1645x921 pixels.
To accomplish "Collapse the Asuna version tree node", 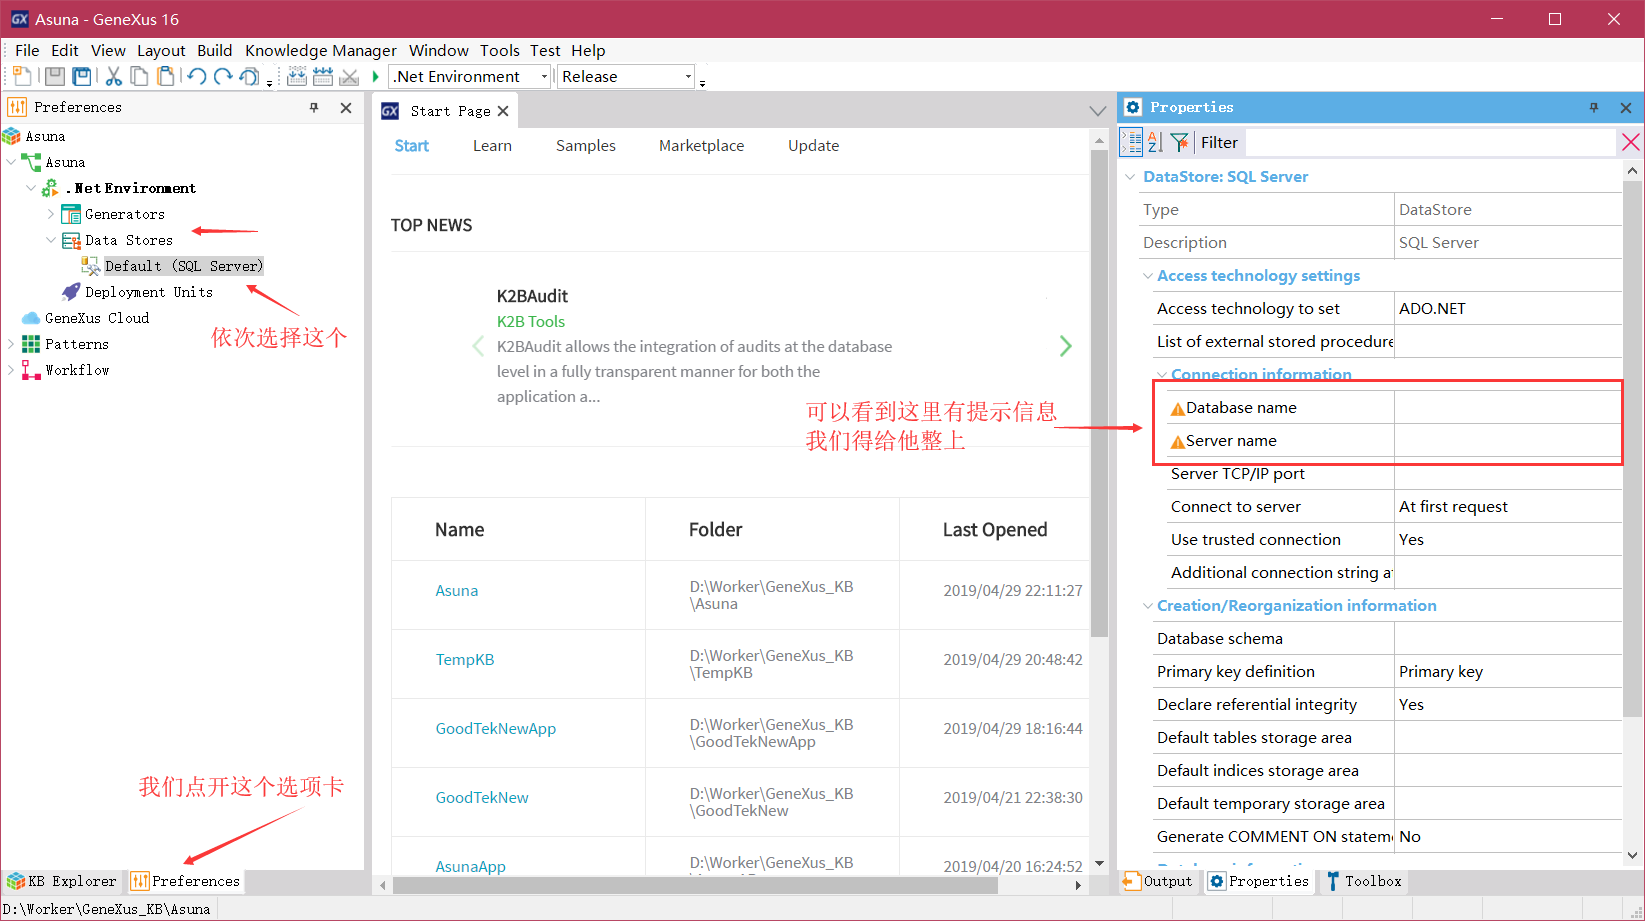I will point(11,162).
